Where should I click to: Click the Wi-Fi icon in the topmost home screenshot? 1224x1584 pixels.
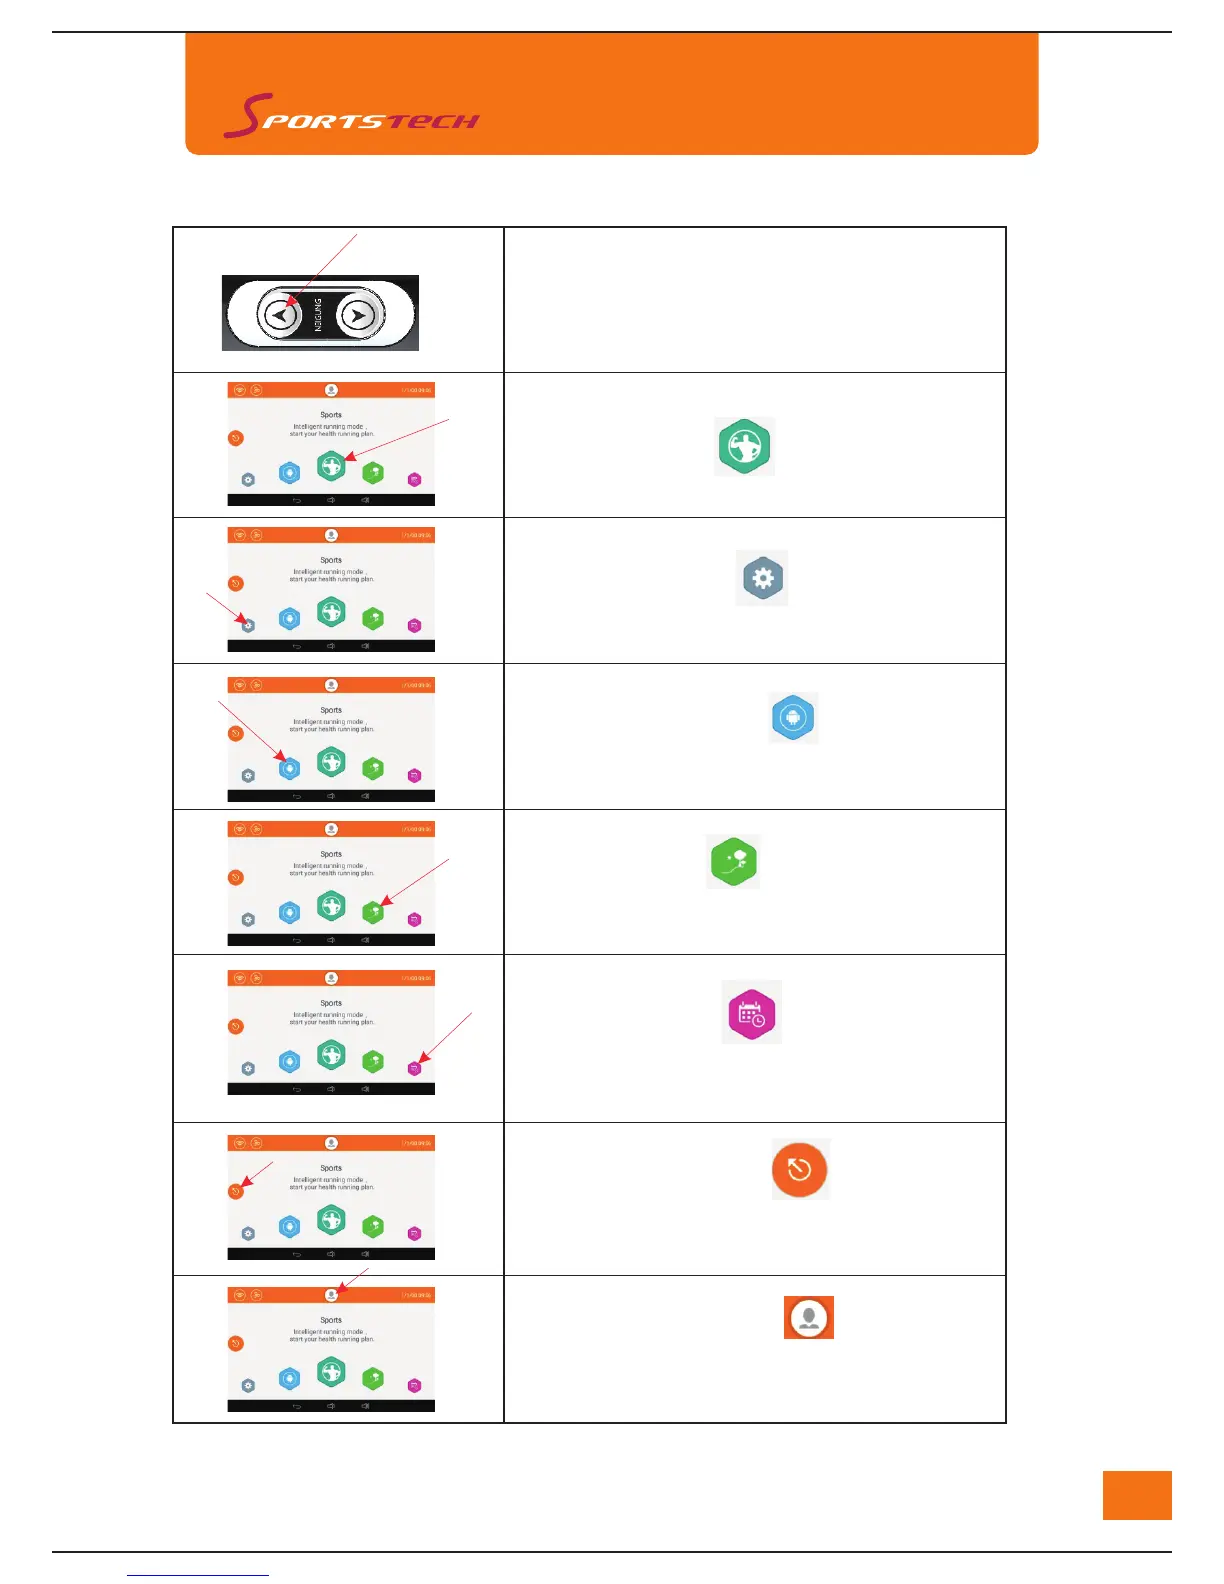click(240, 390)
